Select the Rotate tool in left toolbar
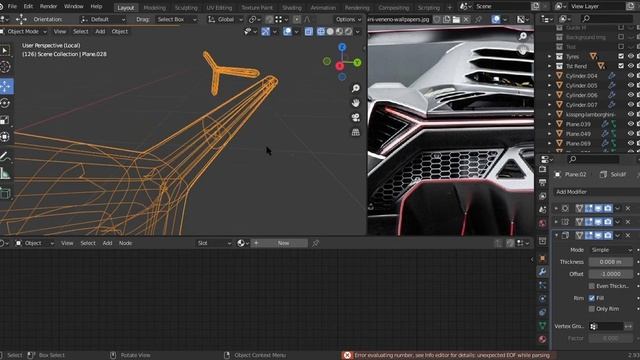 [x=5, y=103]
